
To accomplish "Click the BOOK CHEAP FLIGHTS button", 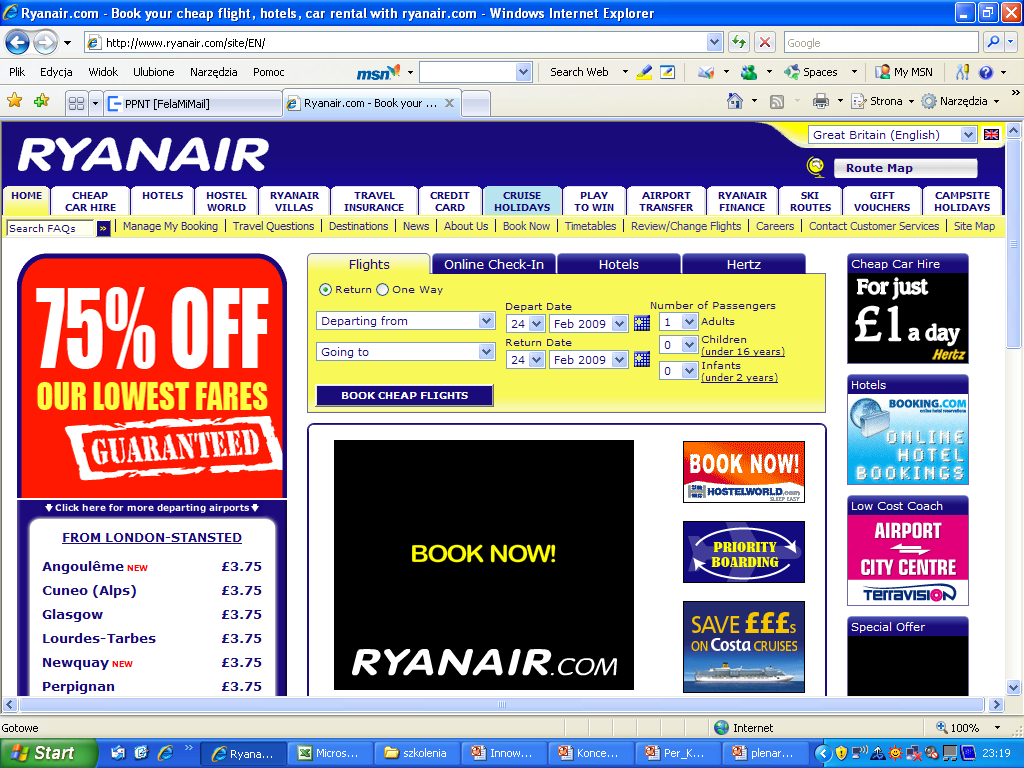I will tap(404, 395).
